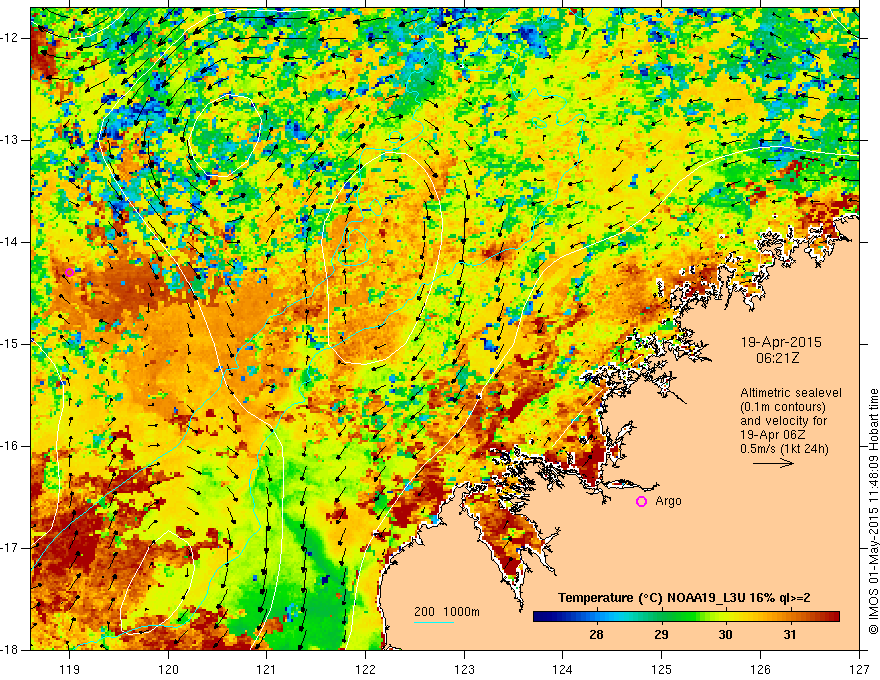
Task: Click longitude label 120
Action: 168,669
